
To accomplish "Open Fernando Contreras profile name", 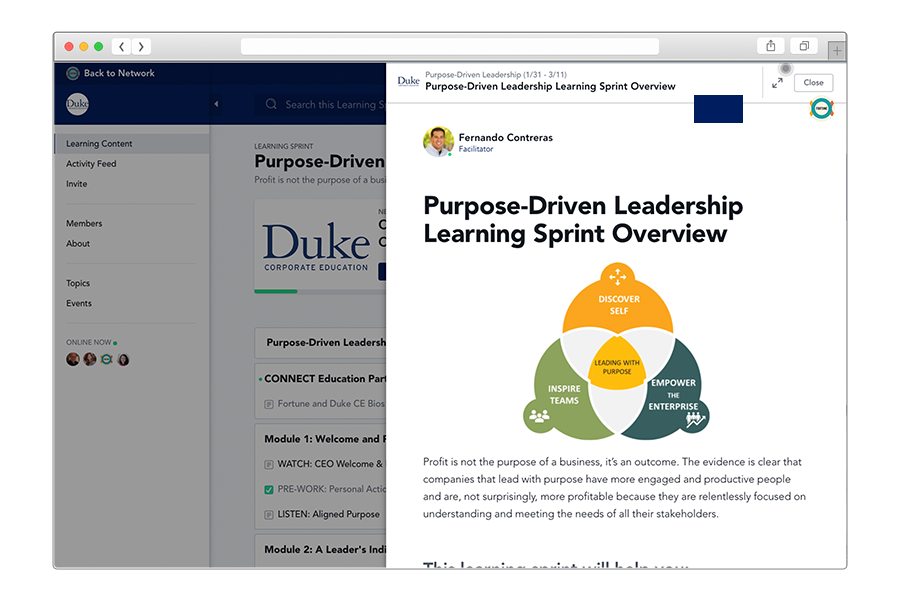I will (x=506, y=137).
